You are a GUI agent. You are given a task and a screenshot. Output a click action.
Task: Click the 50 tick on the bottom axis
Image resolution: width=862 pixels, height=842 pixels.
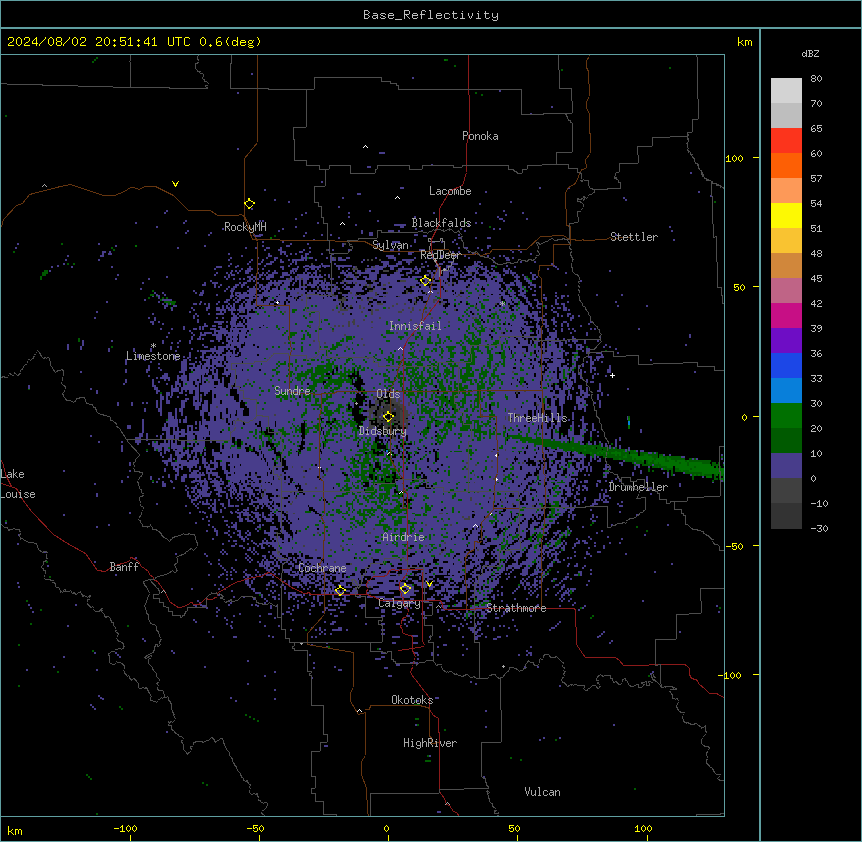click(514, 828)
